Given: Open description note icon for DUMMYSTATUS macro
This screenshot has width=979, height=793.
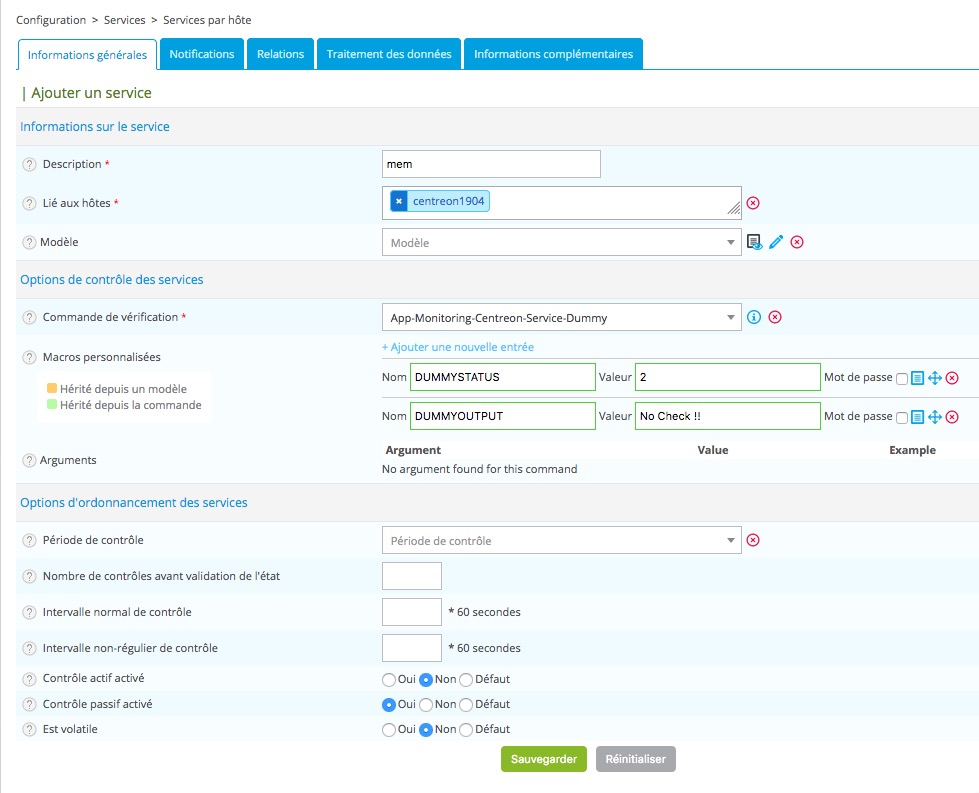Looking at the screenshot, I should pyautogui.click(x=918, y=377).
